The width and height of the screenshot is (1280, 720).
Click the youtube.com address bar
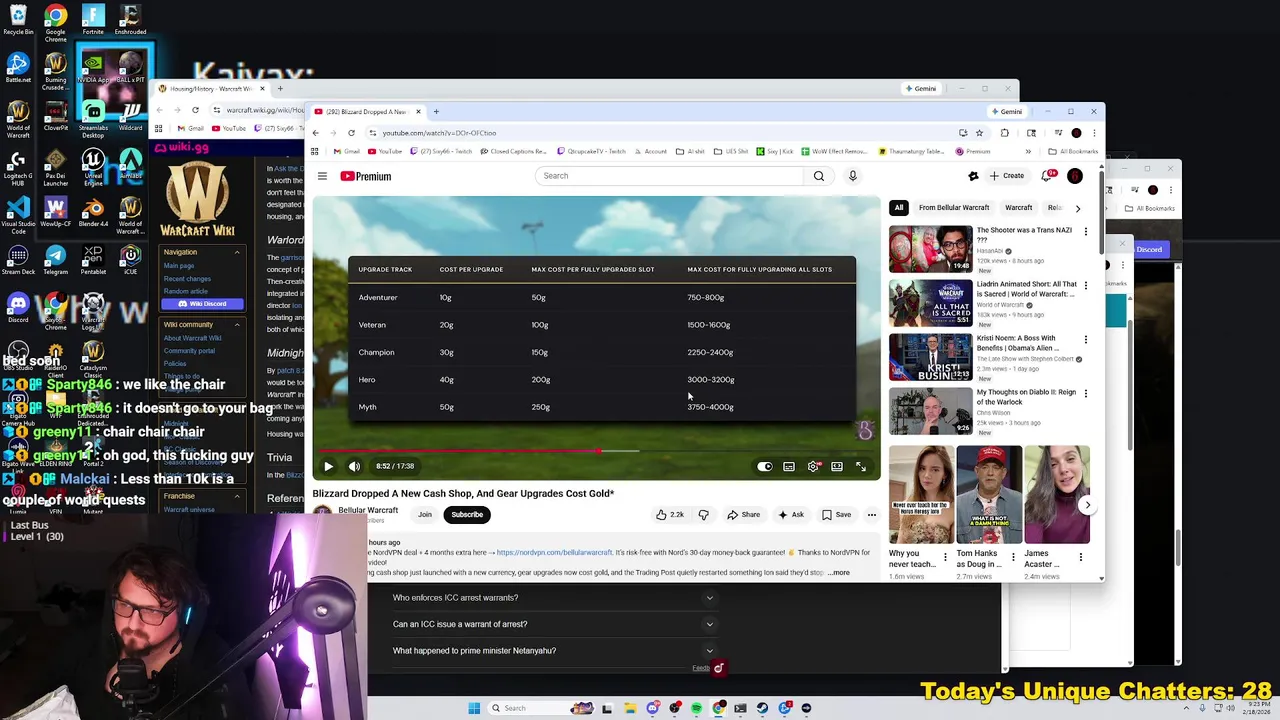click(x=660, y=133)
